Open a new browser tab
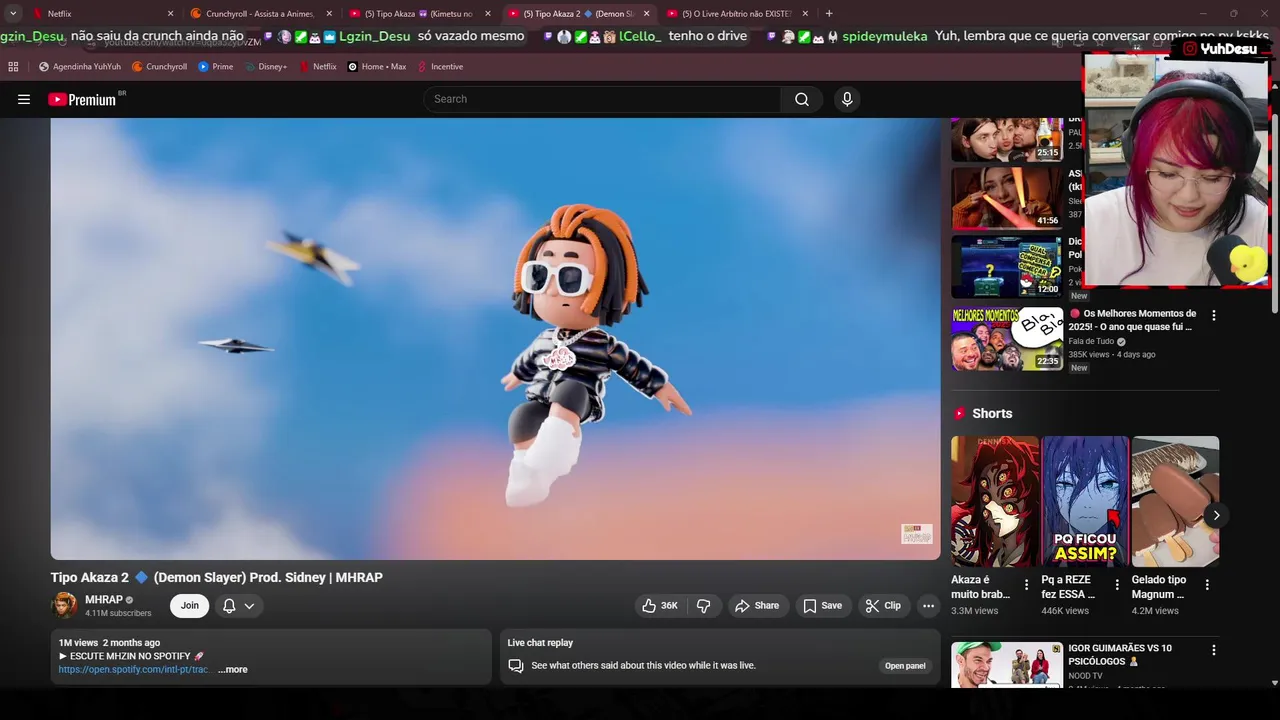This screenshot has height=720, width=1280. 829,14
